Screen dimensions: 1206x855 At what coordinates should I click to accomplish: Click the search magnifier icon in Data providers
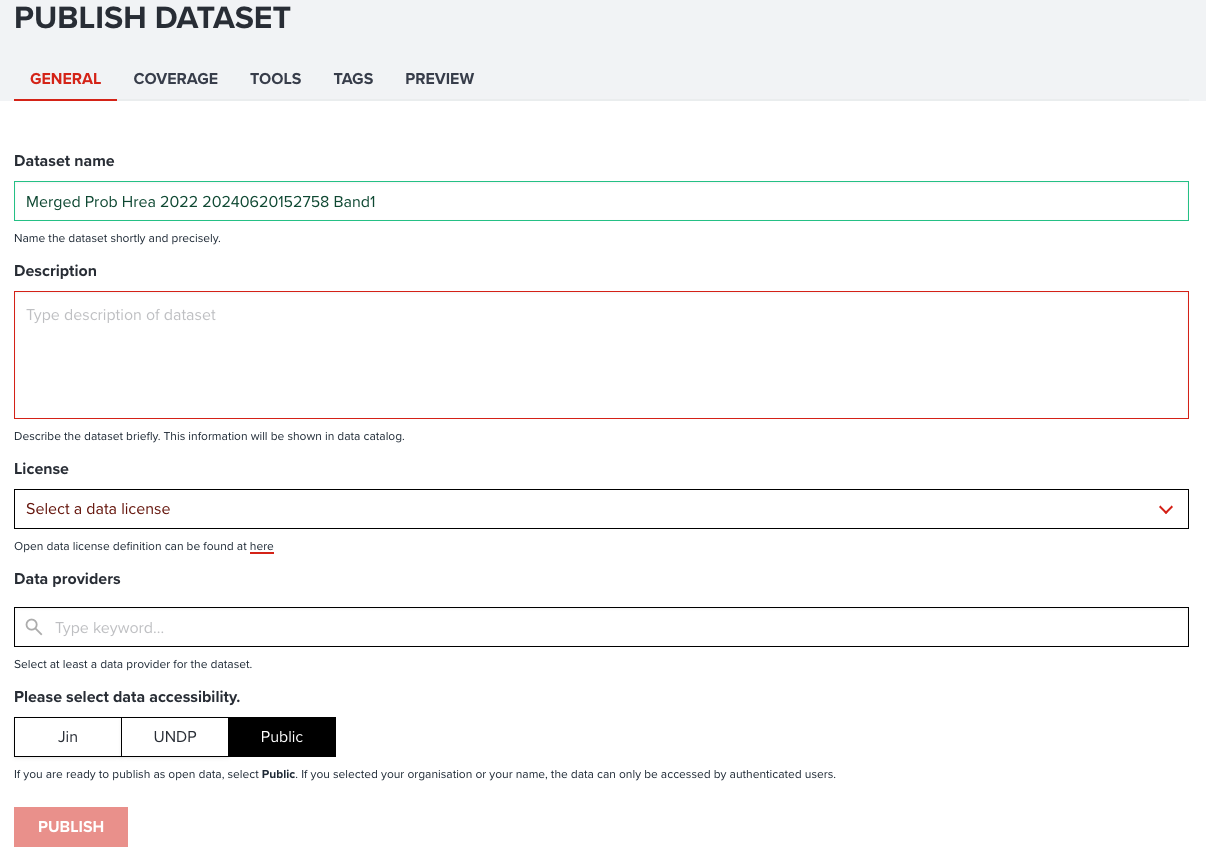click(33, 626)
